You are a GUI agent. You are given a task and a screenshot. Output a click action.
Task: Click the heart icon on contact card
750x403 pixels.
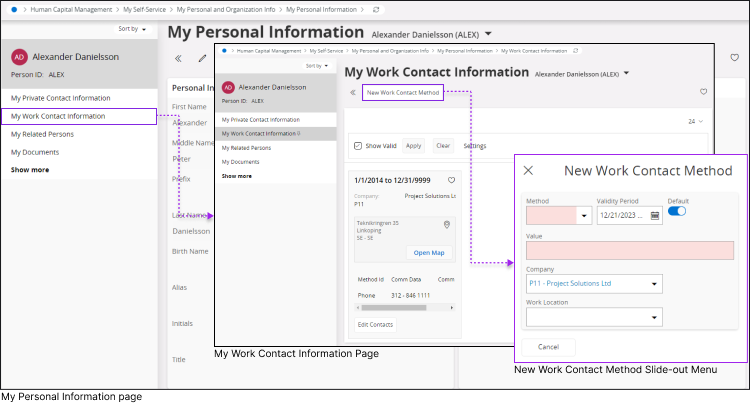452,181
